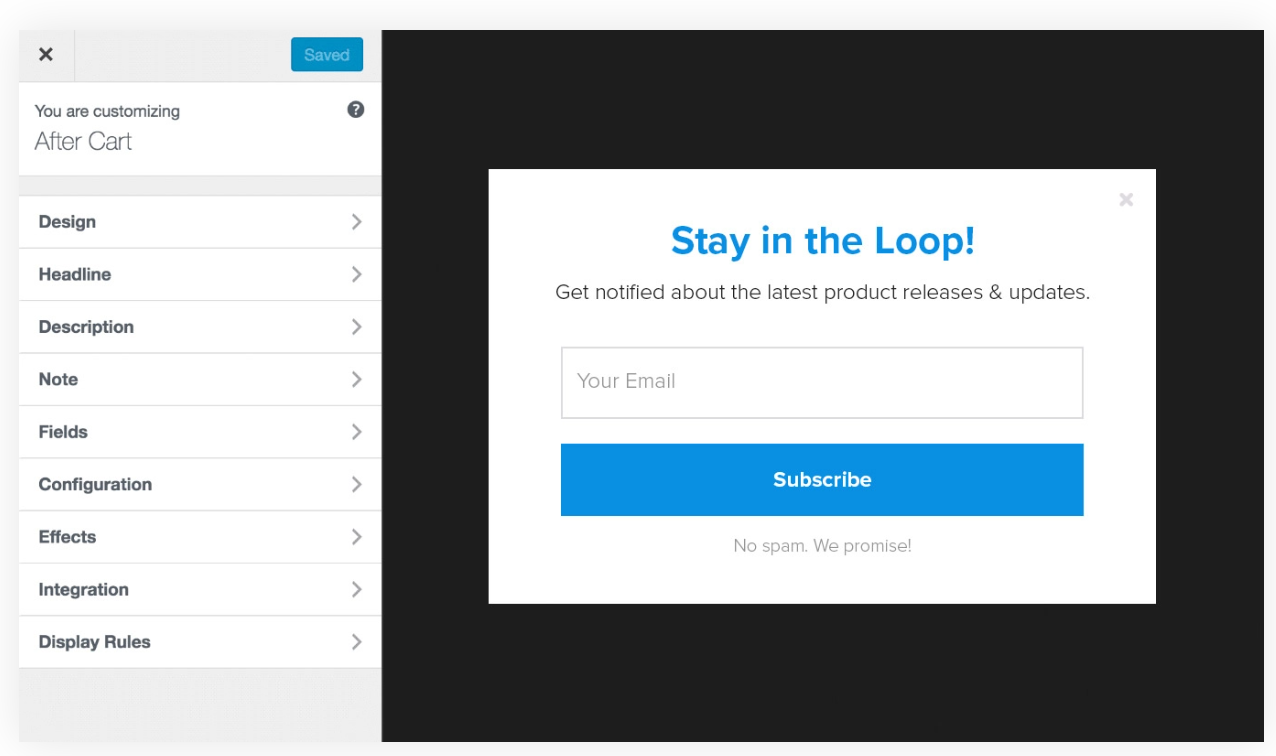Viewport: 1276px width, 756px height.
Task: Open the Design section
Action: (x=68, y=222)
